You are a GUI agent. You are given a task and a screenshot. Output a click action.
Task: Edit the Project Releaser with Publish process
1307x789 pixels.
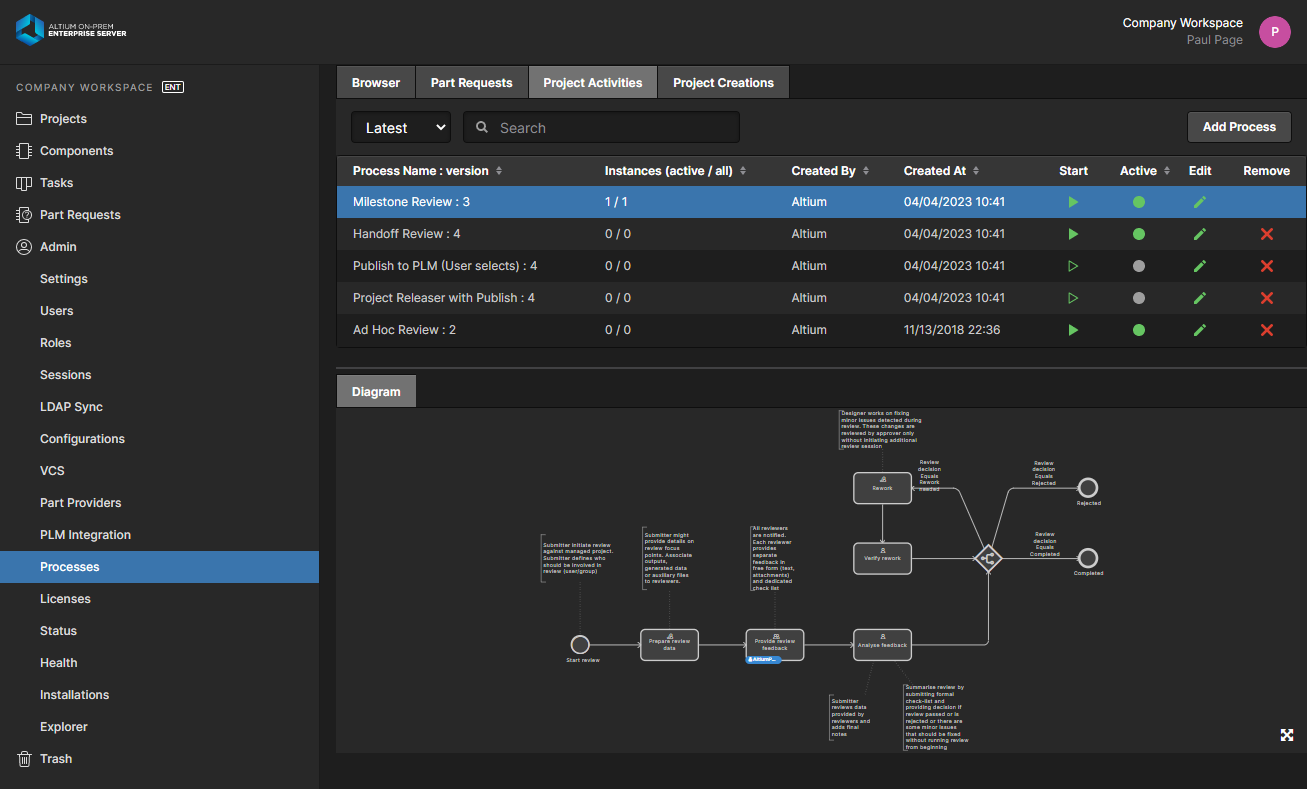pyautogui.click(x=1200, y=298)
